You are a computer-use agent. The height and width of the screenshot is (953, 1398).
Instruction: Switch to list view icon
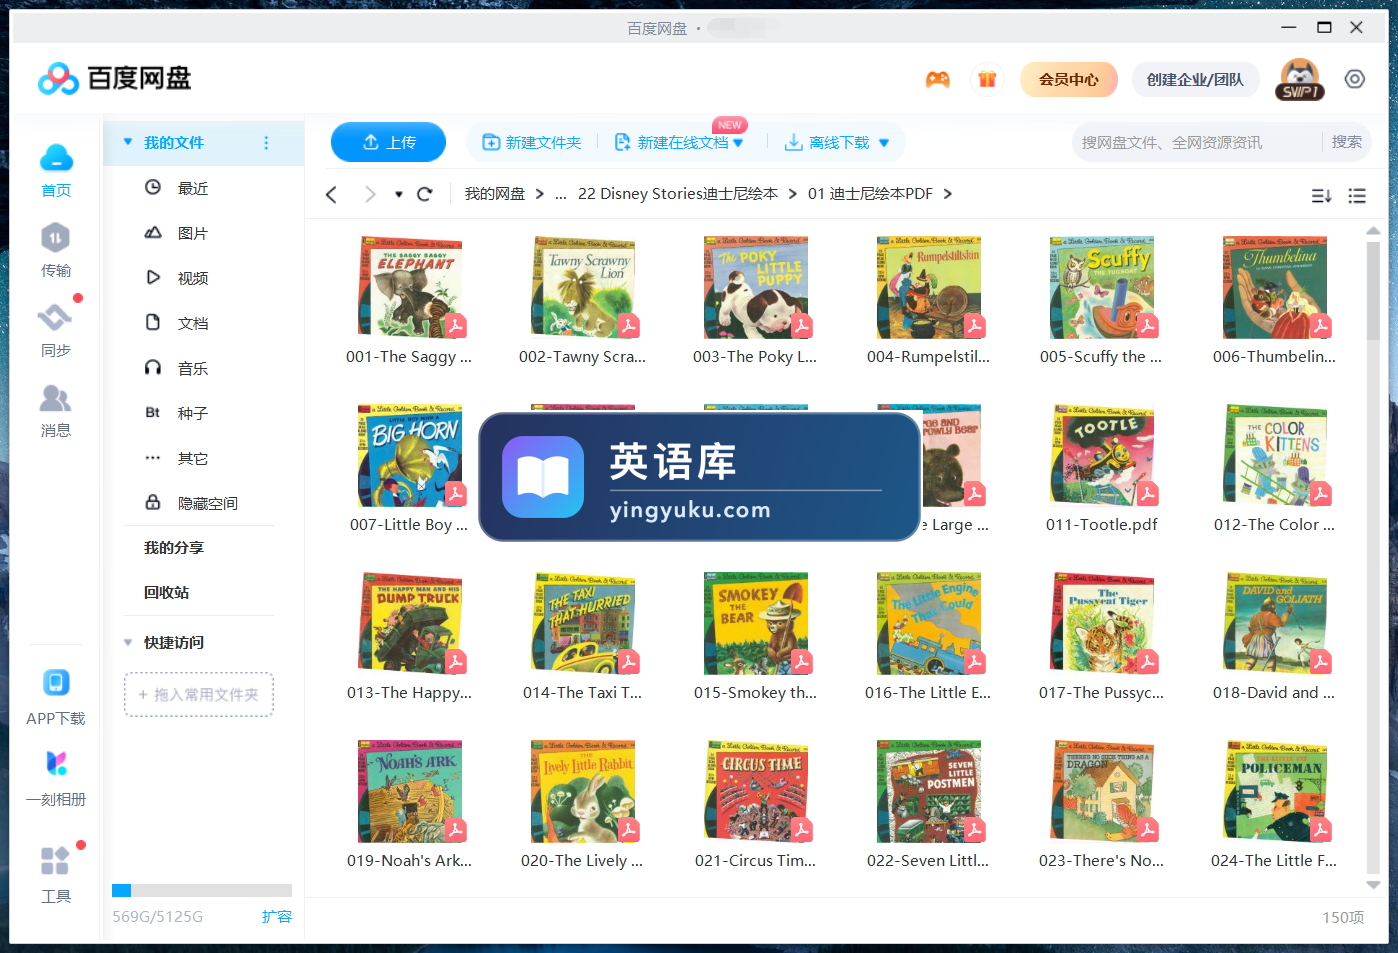click(x=1357, y=196)
